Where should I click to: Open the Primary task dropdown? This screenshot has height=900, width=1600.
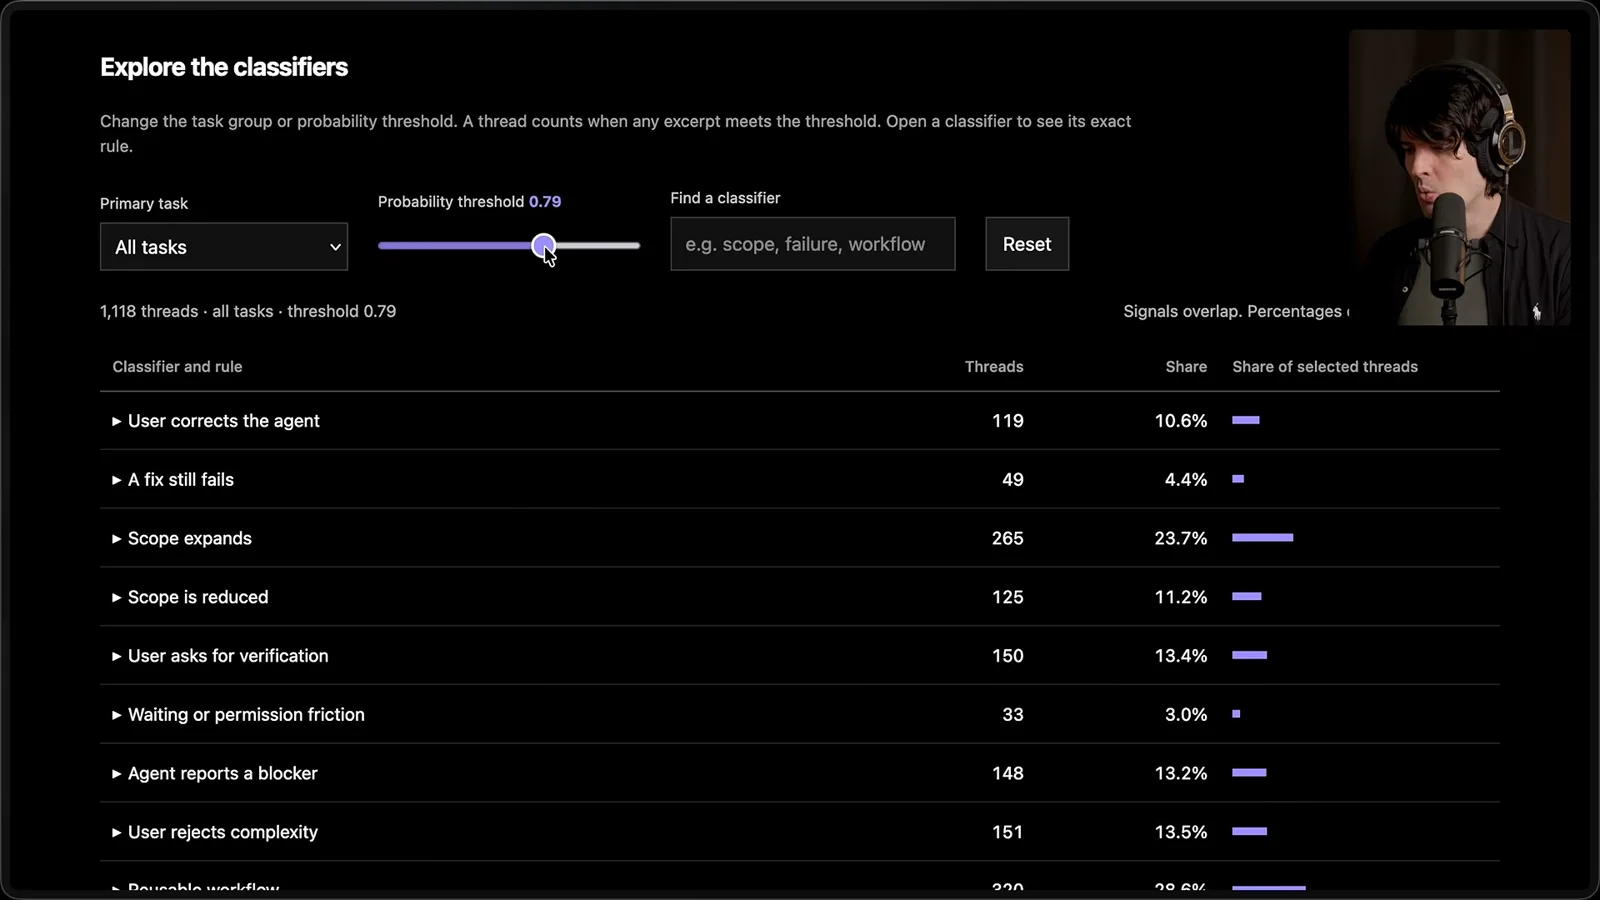[224, 247]
